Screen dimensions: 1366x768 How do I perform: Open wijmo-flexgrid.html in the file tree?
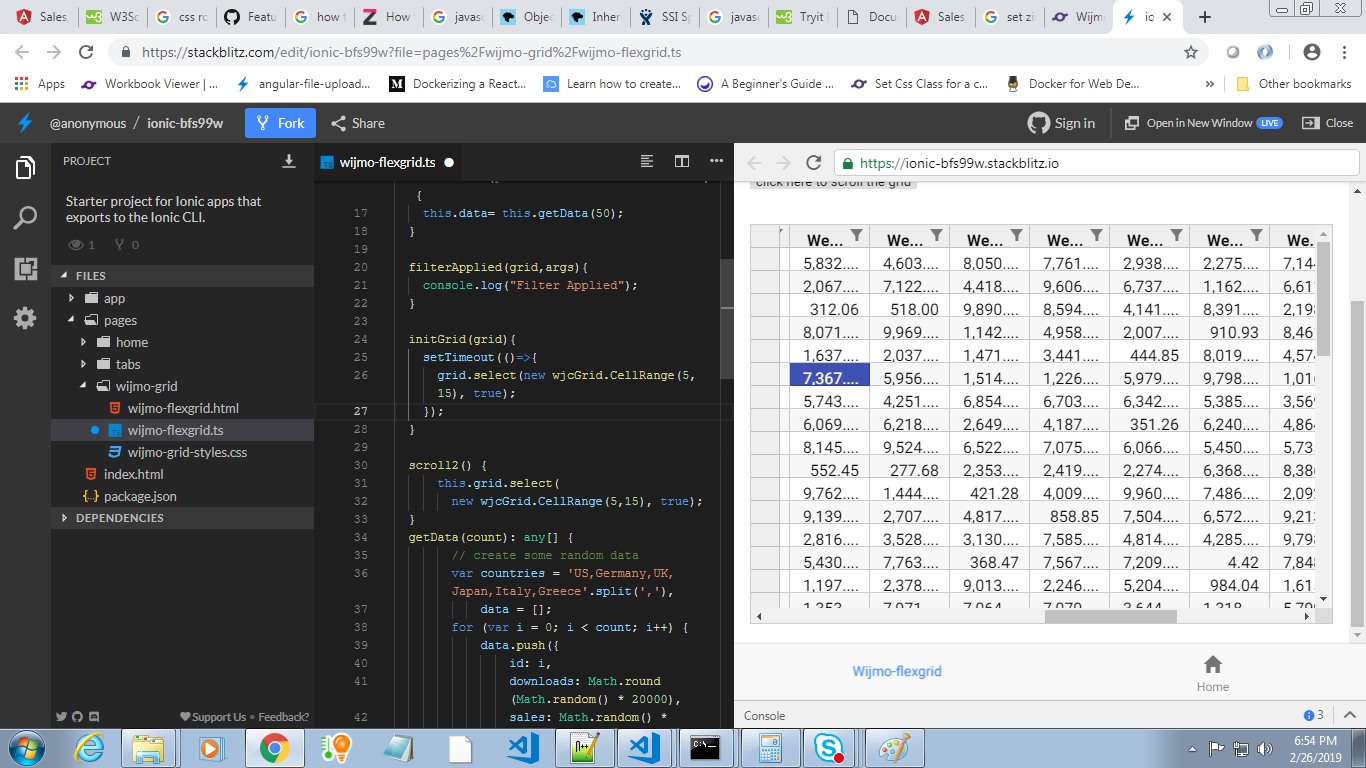click(183, 408)
